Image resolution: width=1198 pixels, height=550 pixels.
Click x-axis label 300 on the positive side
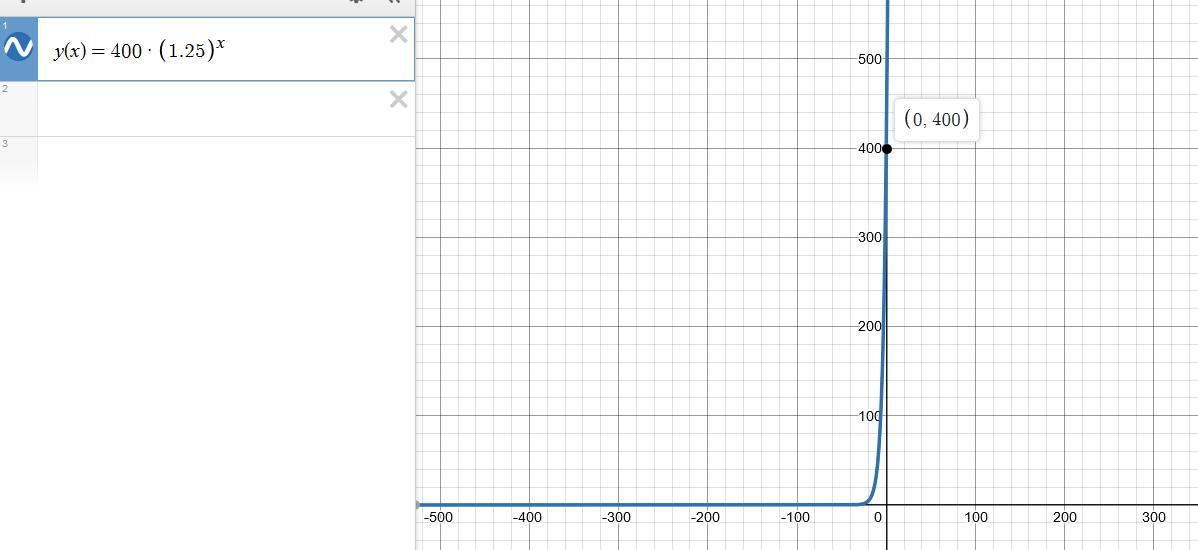(x=1154, y=517)
